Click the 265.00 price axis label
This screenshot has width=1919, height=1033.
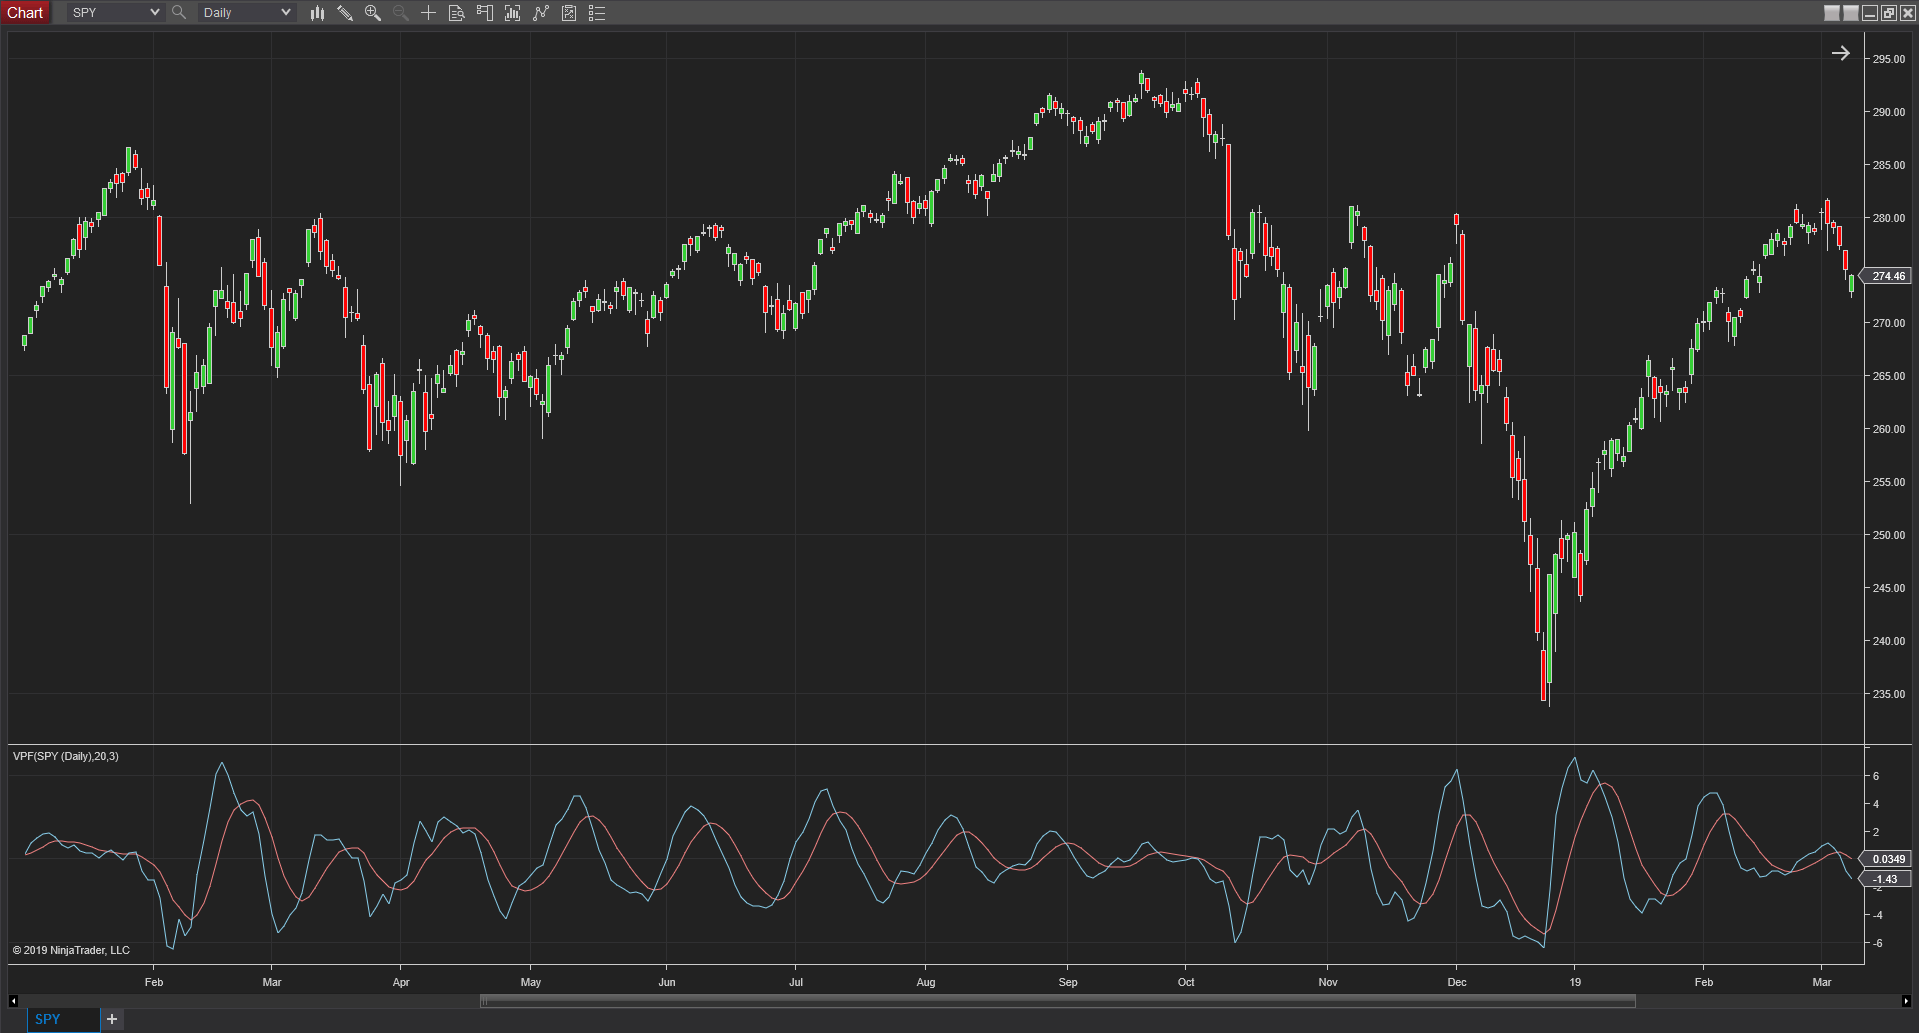pyautogui.click(x=1889, y=376)
